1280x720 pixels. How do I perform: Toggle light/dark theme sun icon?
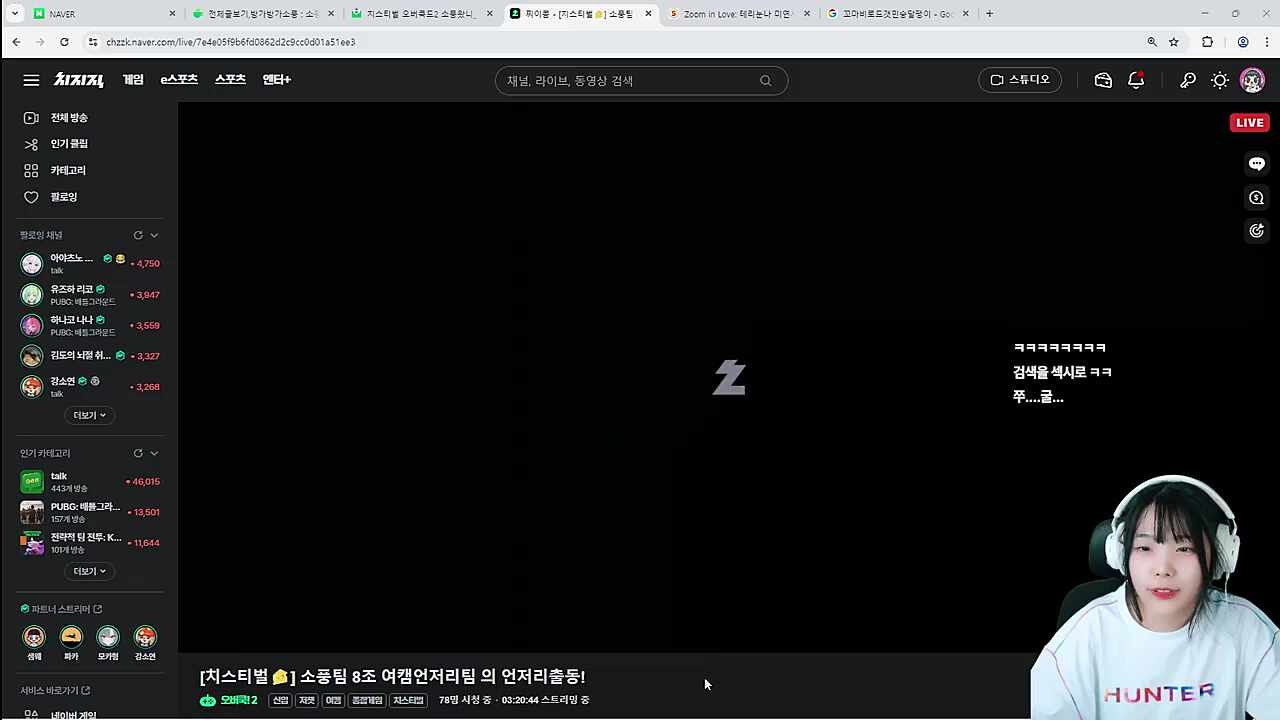click(1220, 80)
